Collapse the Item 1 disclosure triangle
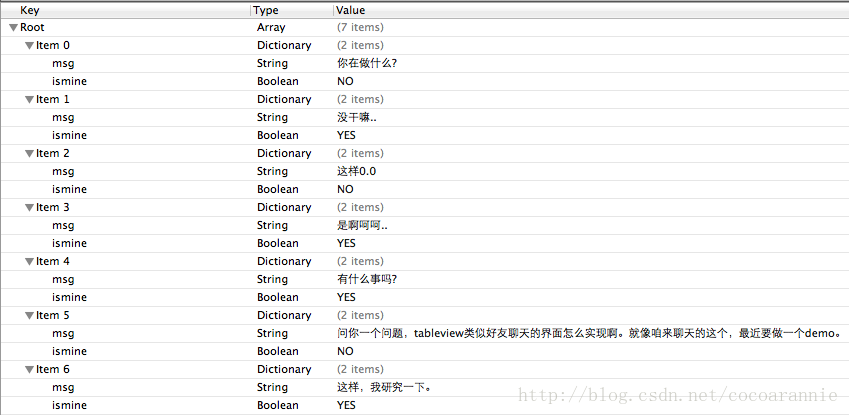The image size is (849, 415). pyautogui.click(x=29, y=100)
